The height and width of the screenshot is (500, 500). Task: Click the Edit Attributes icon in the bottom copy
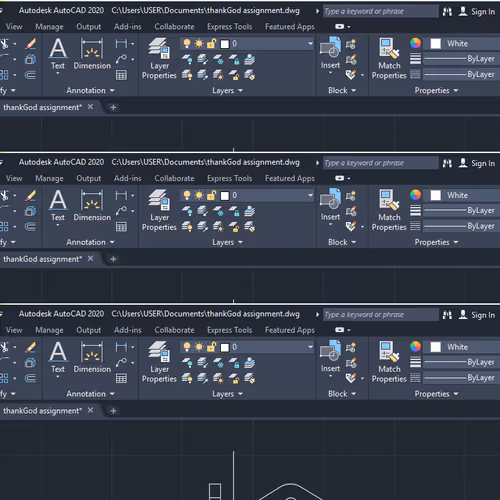[351, 378]
